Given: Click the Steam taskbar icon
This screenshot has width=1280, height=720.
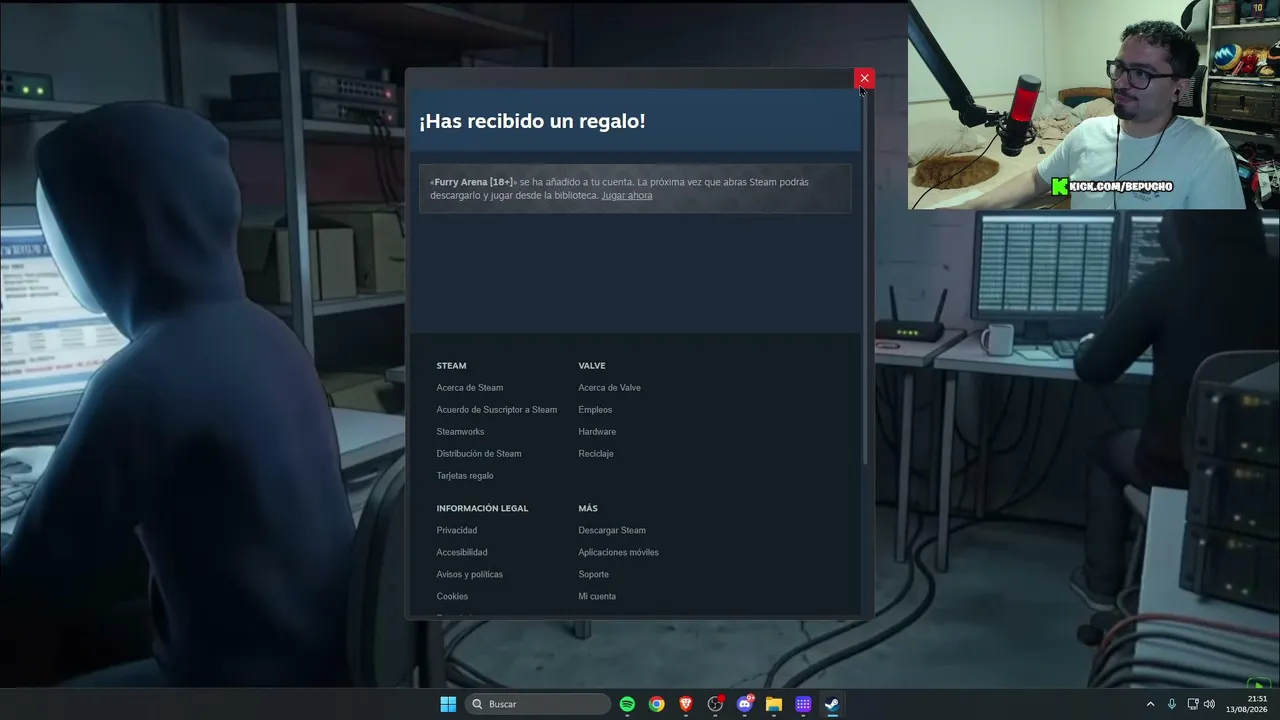Looking at the screenshot, I should (x=832, y=704).
